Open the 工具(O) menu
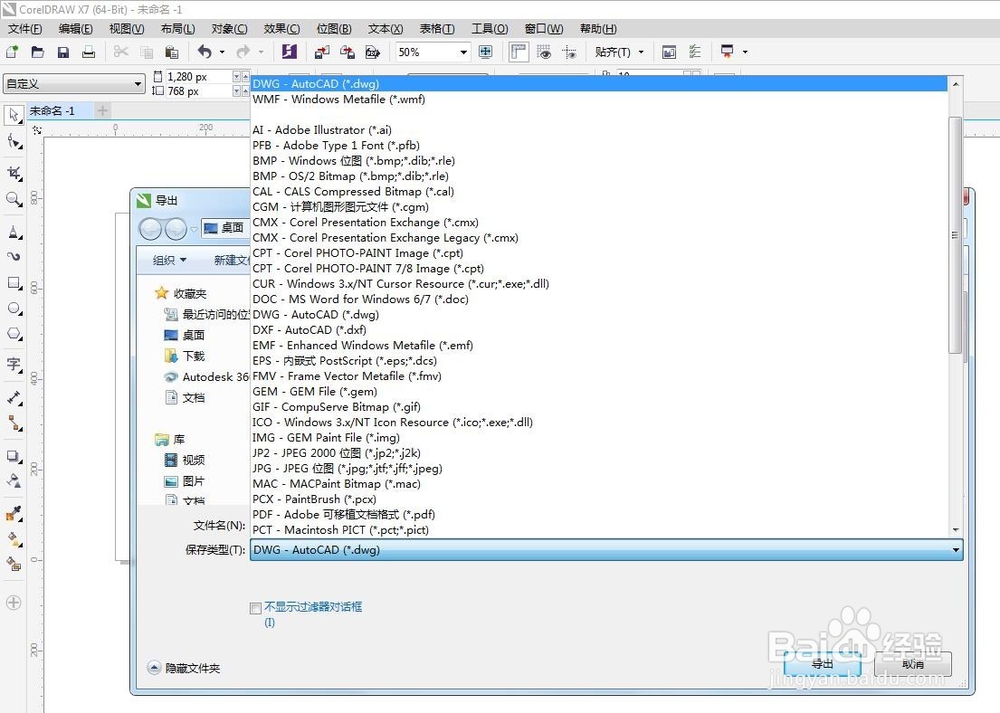This screenshot has height=713, width=1000. click(x=490, y=29)
